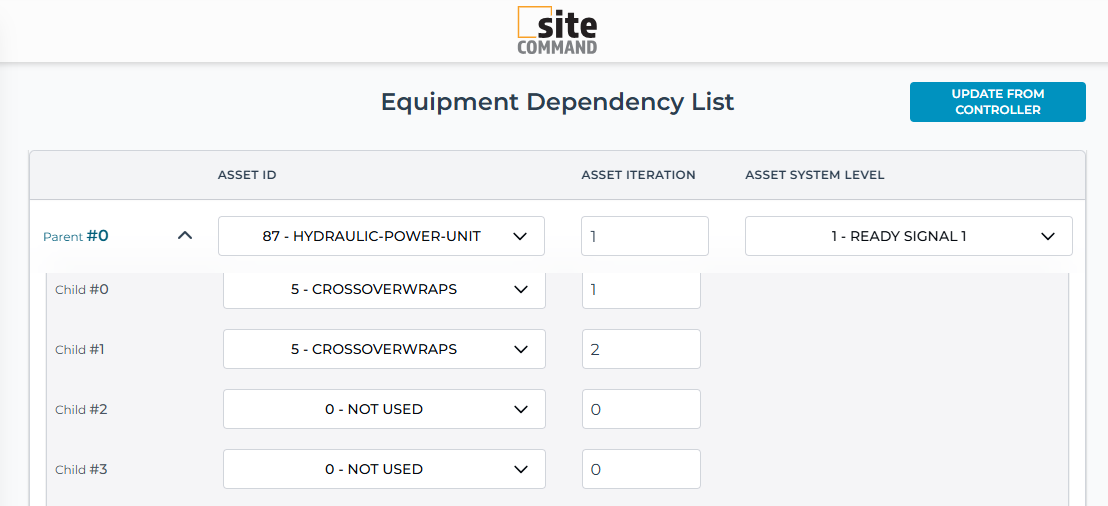Select the Child #1 iteration field

point(640,349)
